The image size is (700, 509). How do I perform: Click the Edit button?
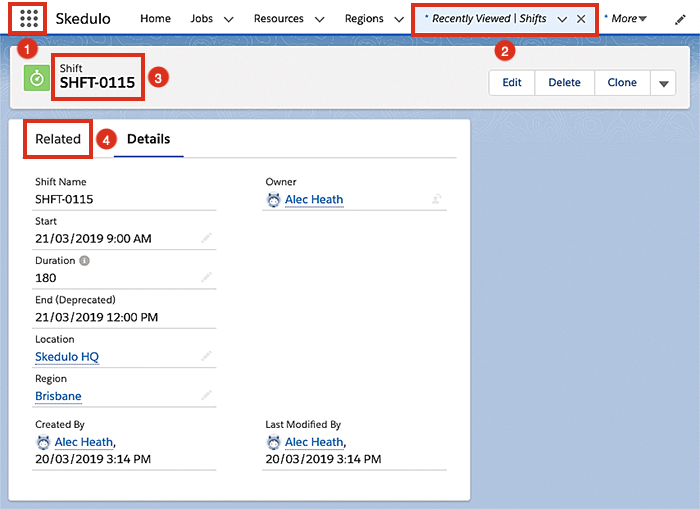(x=512, y=83)
